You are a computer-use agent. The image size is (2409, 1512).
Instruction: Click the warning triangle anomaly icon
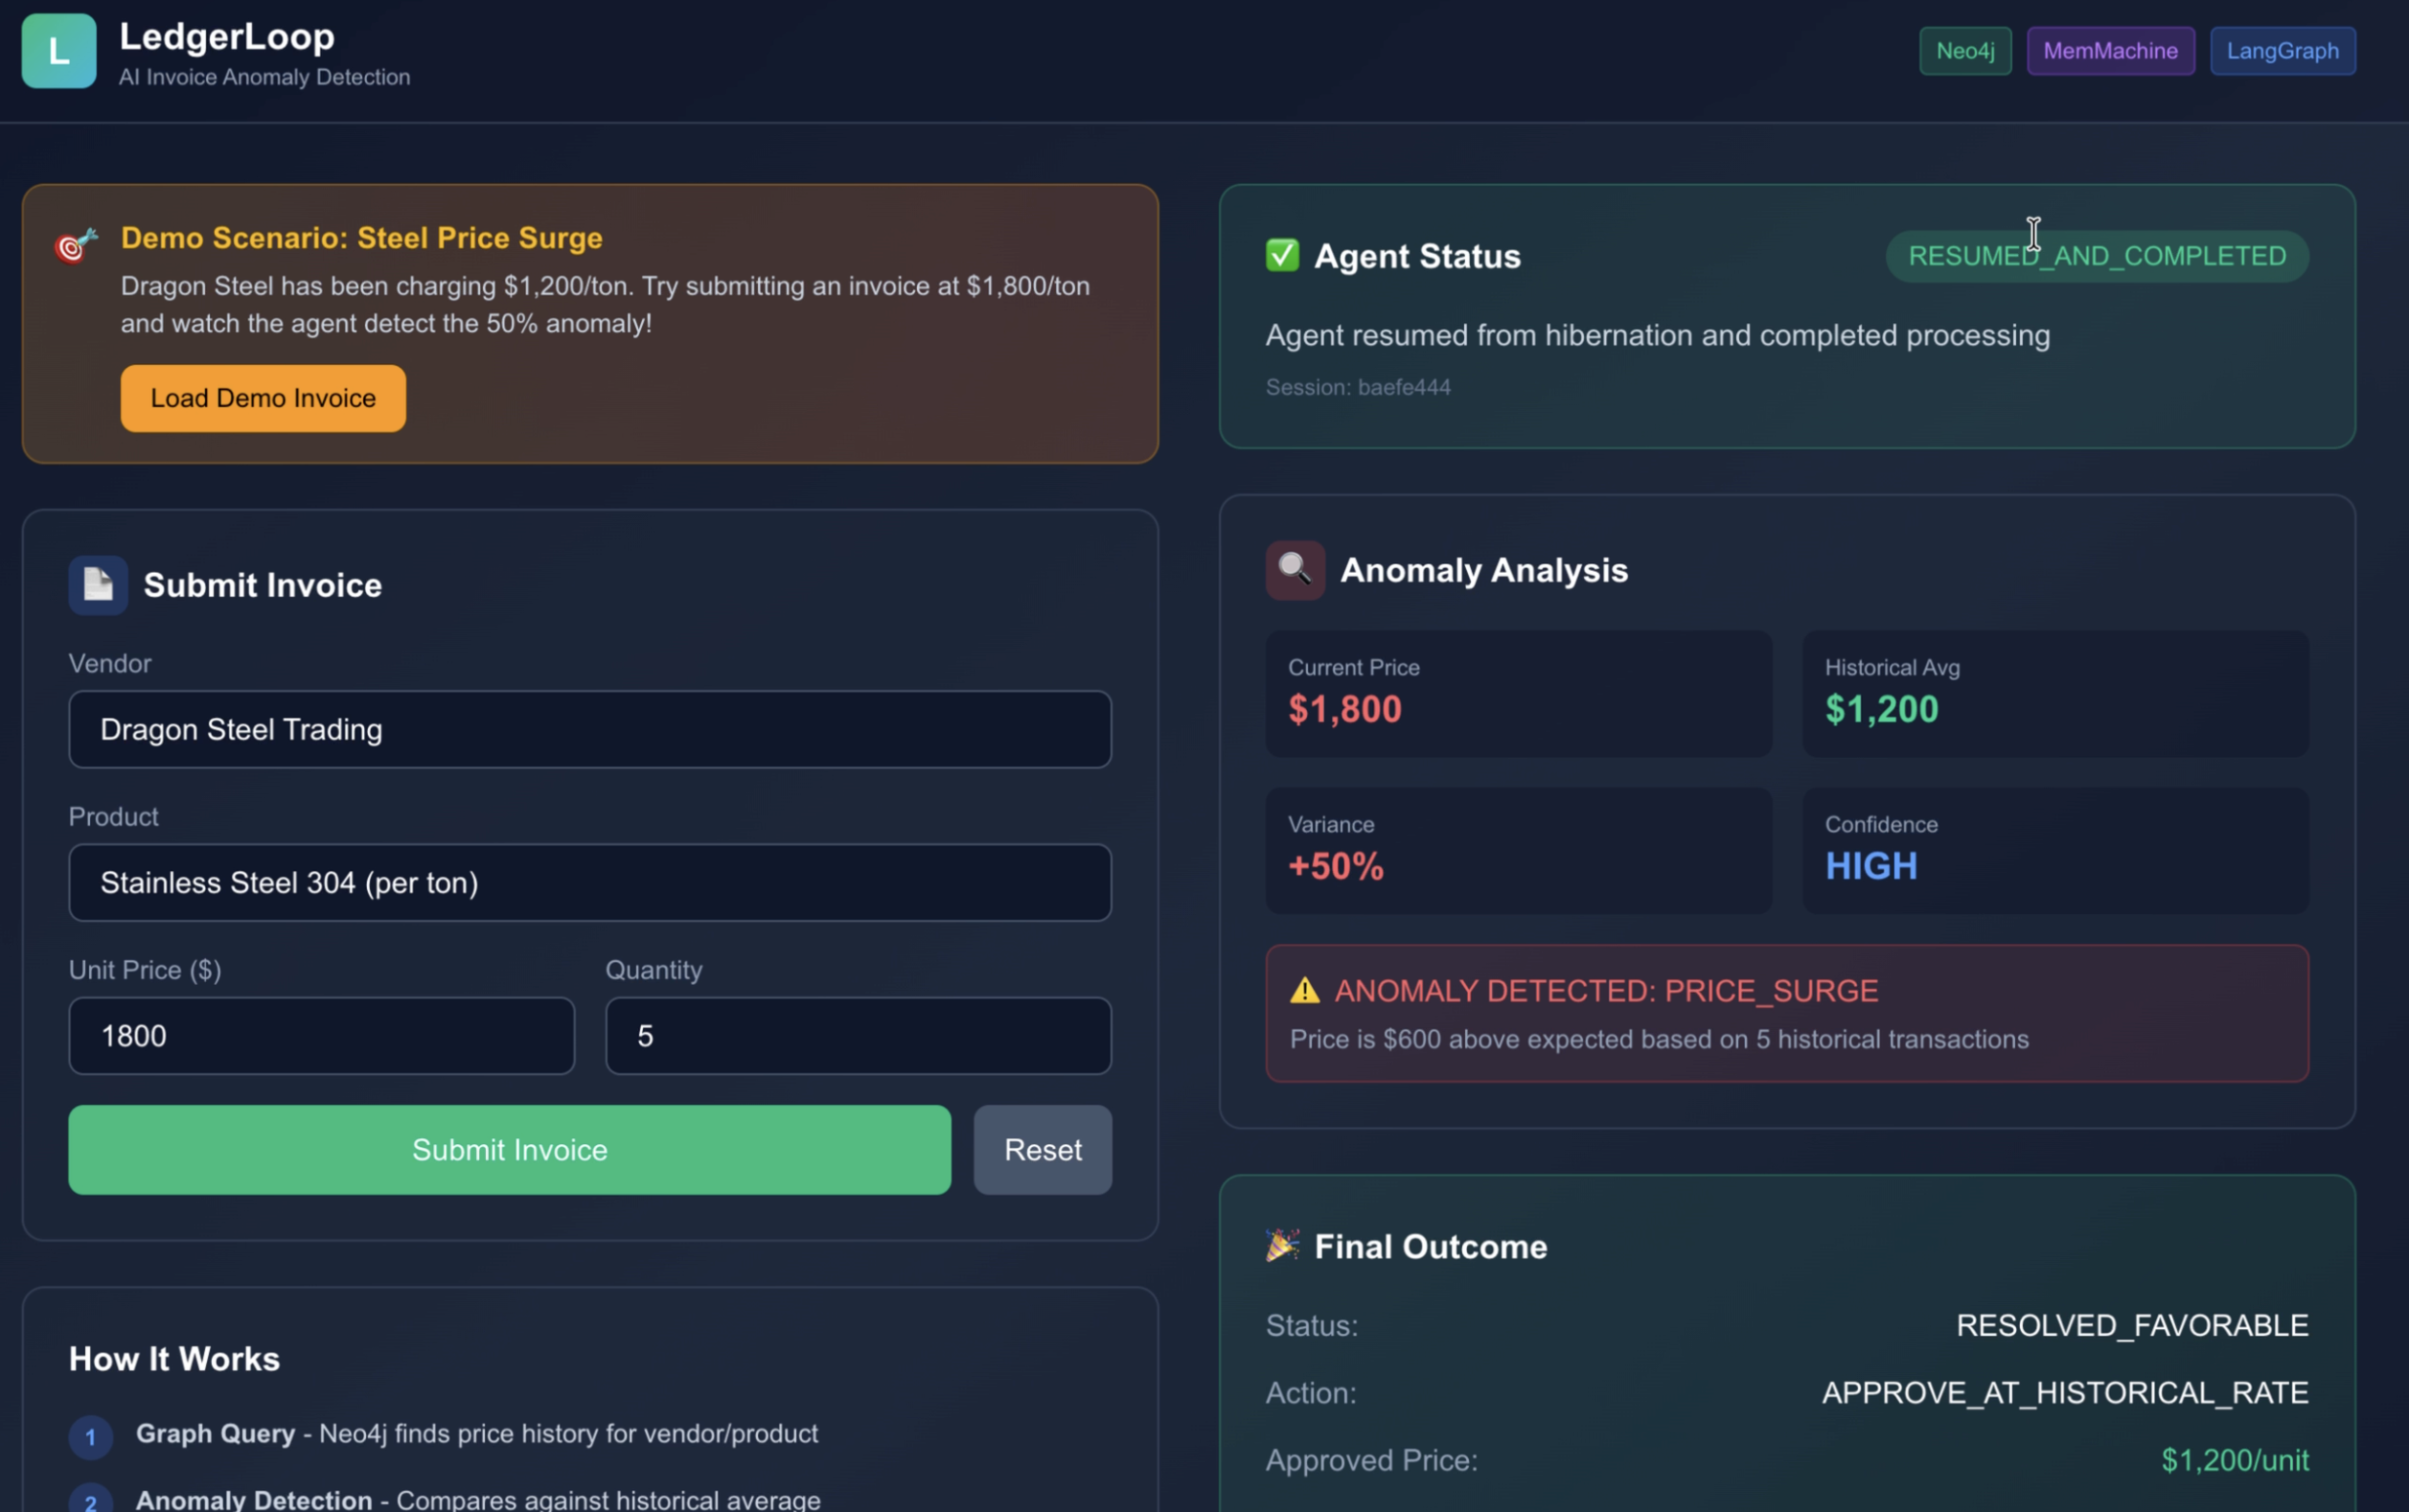point(1304,990)
